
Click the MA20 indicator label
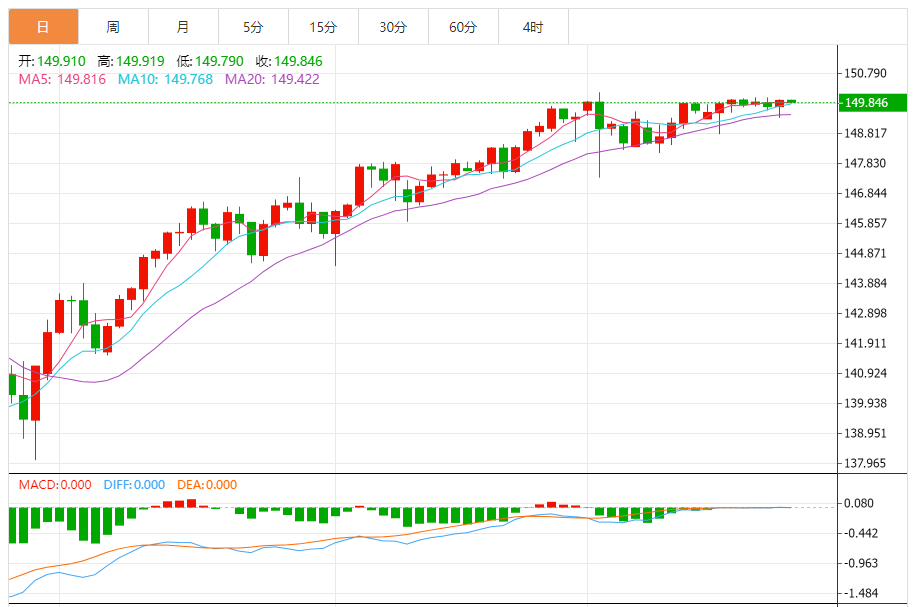(x=272, y=79)
